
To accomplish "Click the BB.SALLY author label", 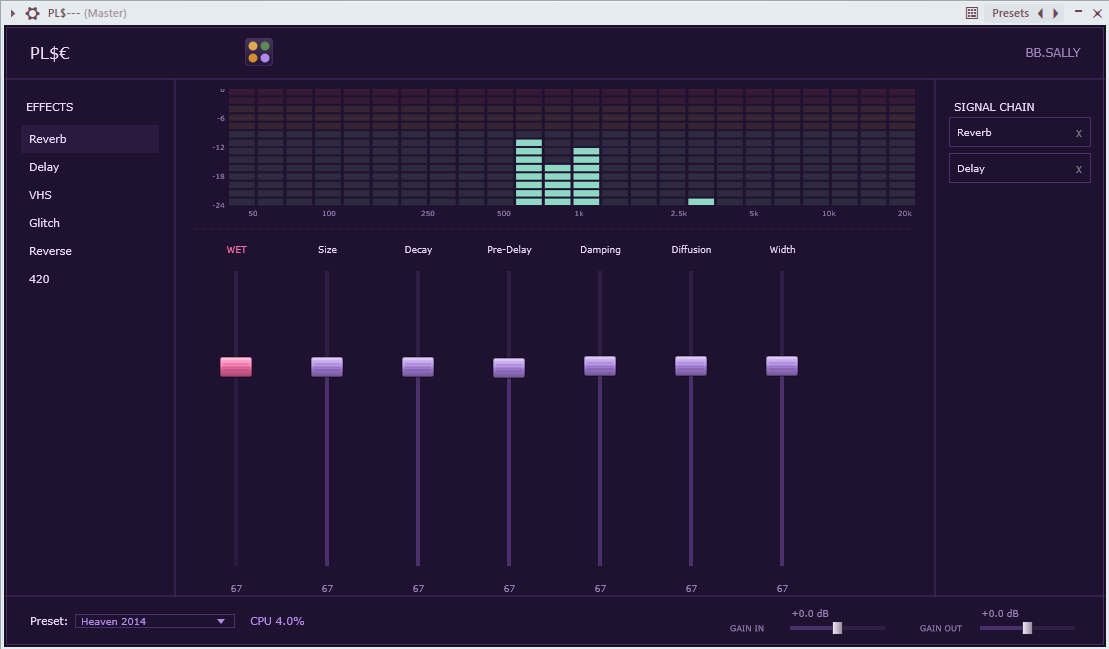I will 1052,53.
